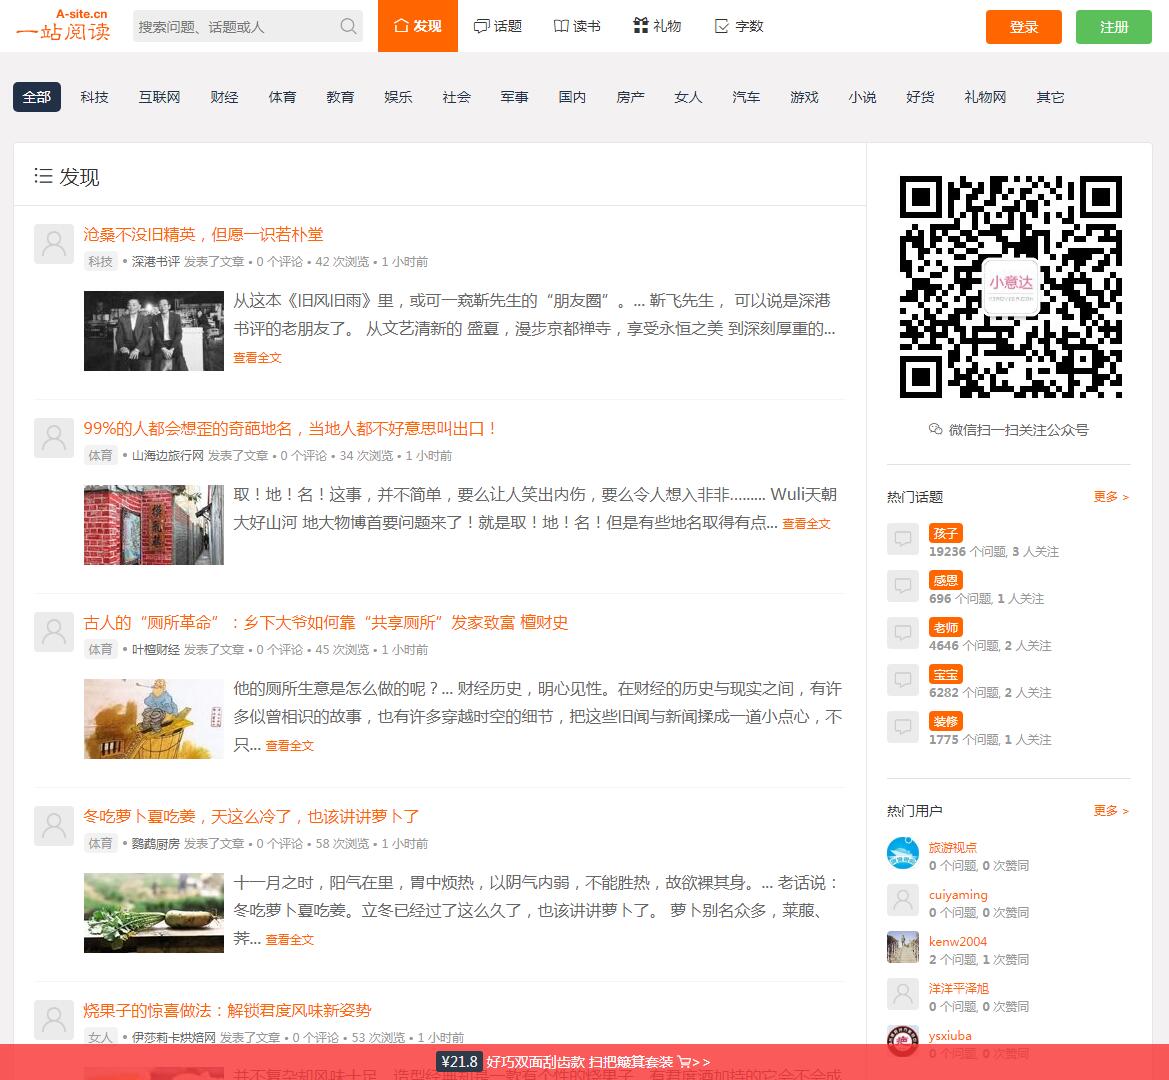Expand 更多 next to 热门用户
Screen dimensions: 1169x1080
pos(1110,811)
